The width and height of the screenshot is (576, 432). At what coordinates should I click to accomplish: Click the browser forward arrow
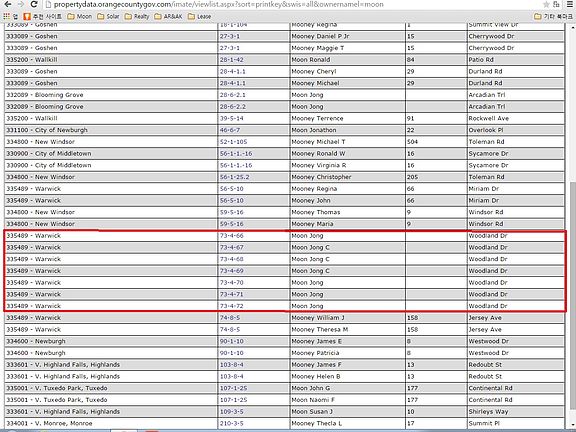[21, 4]
